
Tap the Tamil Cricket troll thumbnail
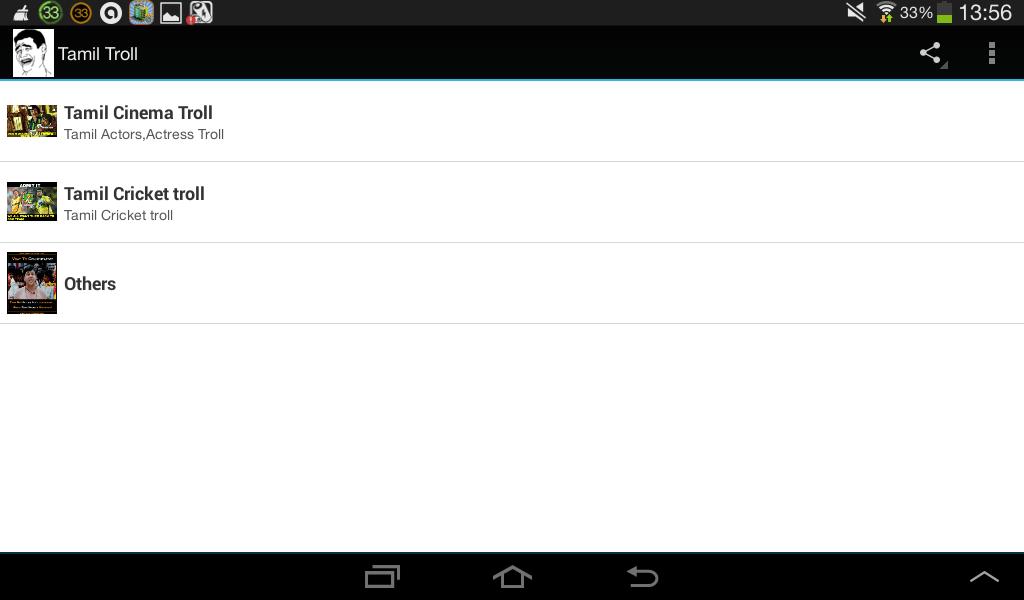click(32, 202)
